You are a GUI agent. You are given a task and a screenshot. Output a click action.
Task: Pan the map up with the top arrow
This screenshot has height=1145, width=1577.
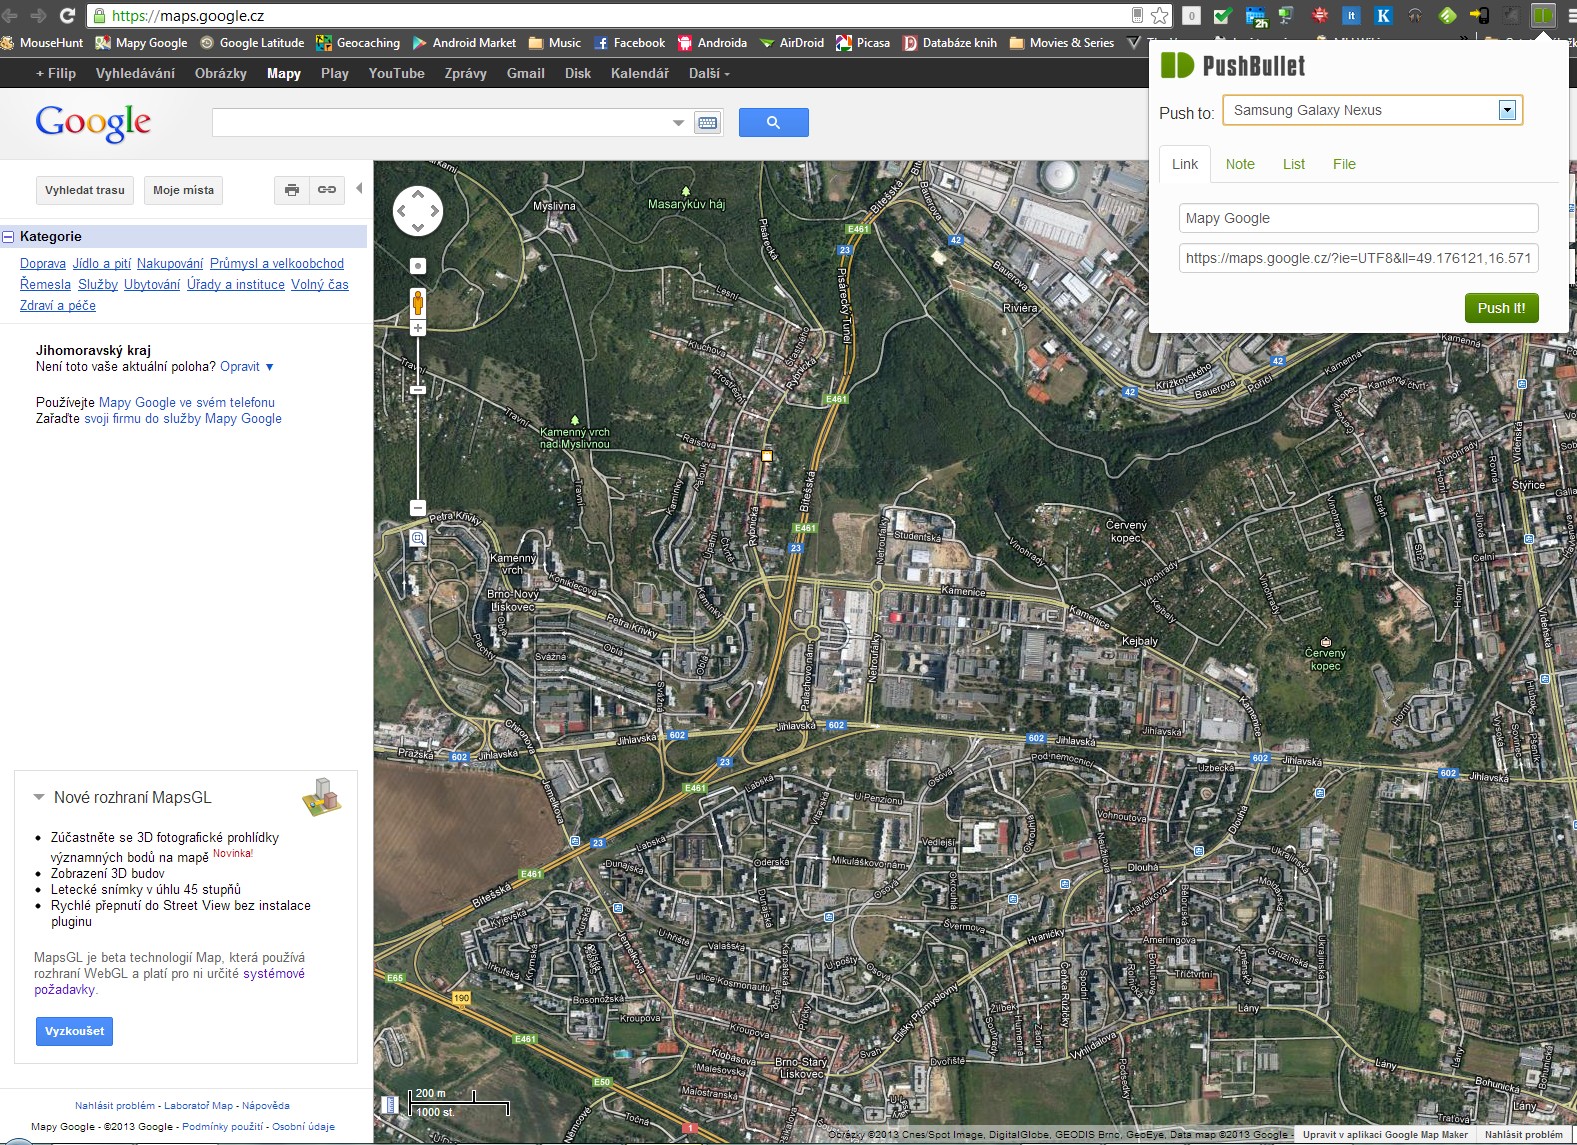[x=418, y=194]
